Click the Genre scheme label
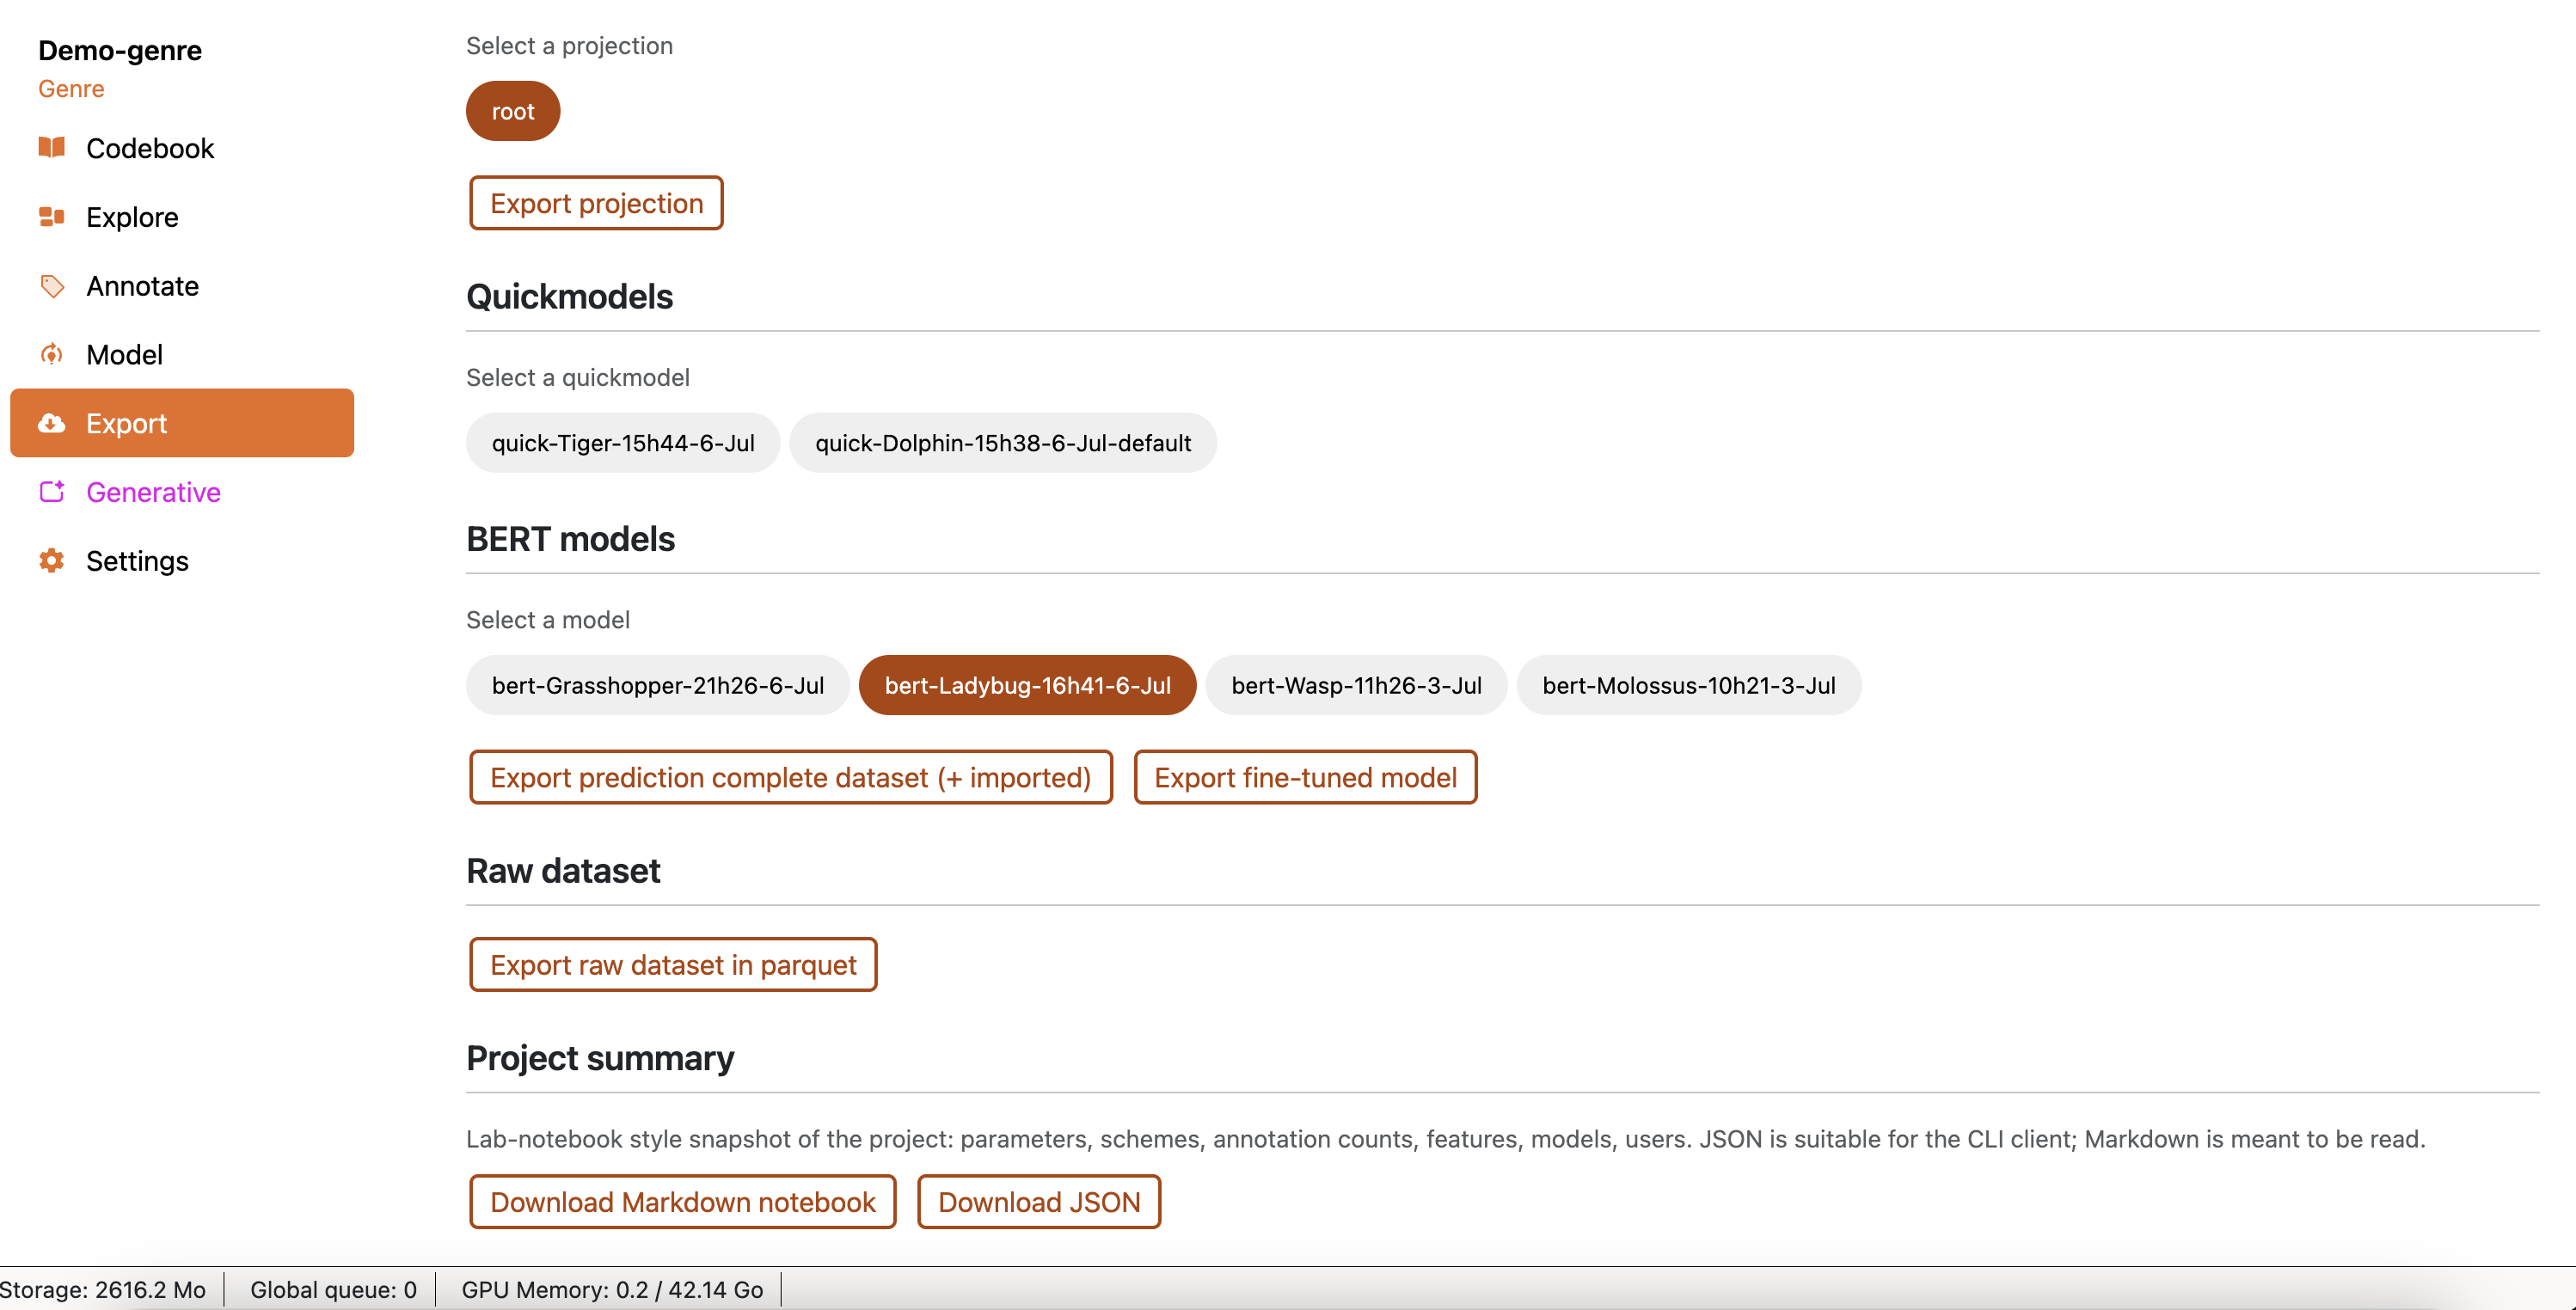 (x=71, y=89)
